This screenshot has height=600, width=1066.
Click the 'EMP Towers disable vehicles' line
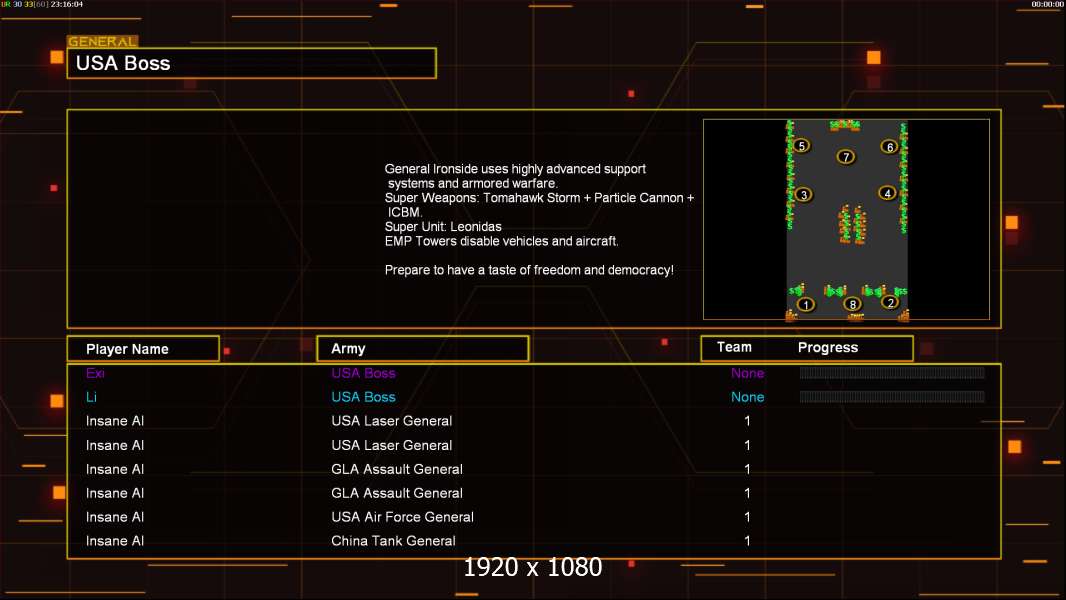pos(502,241)
